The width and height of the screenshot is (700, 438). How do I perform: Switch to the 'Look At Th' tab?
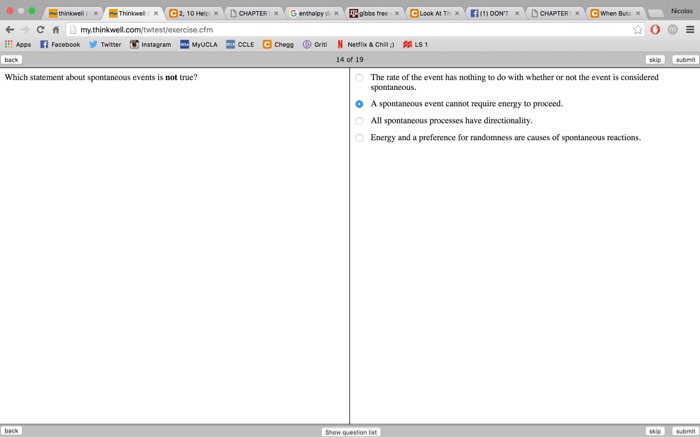point(433,13)
